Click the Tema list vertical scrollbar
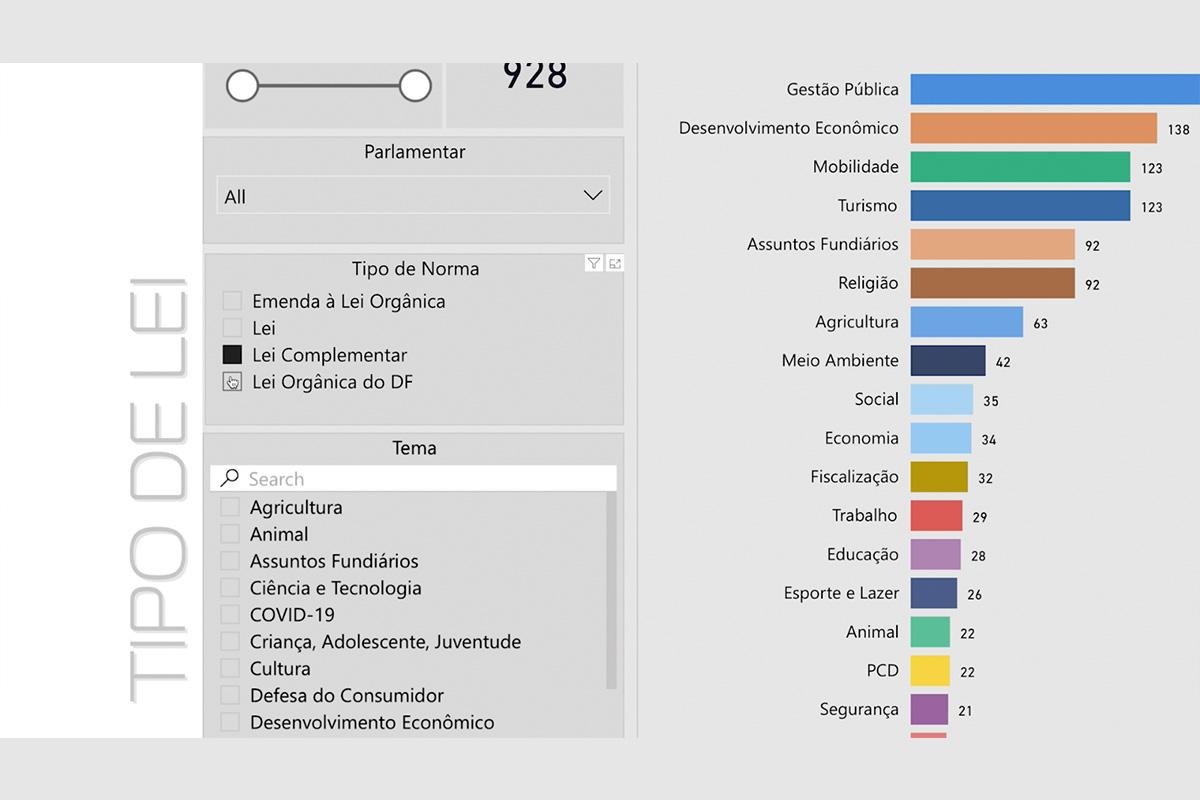The width and height of the screenshot is (1200, 800). pos(611,590)
